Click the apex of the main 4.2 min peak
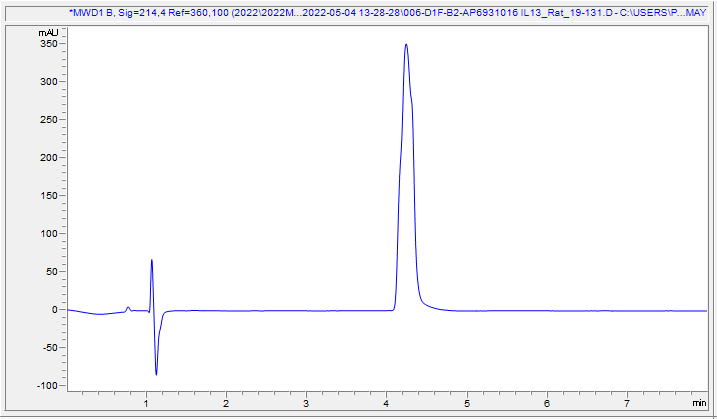Viewport: 717px width, 419px height. click(x=405, y=45)
